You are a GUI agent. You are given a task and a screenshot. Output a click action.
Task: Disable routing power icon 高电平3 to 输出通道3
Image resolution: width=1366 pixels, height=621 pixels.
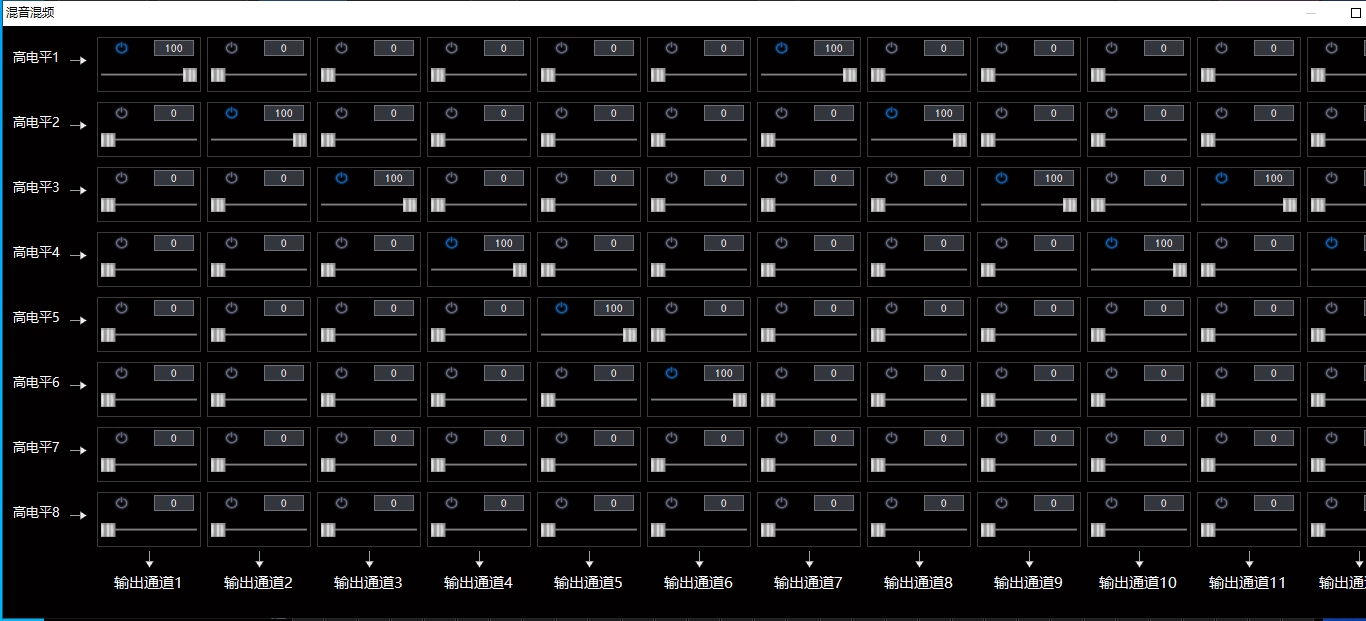tap(341, 178)
